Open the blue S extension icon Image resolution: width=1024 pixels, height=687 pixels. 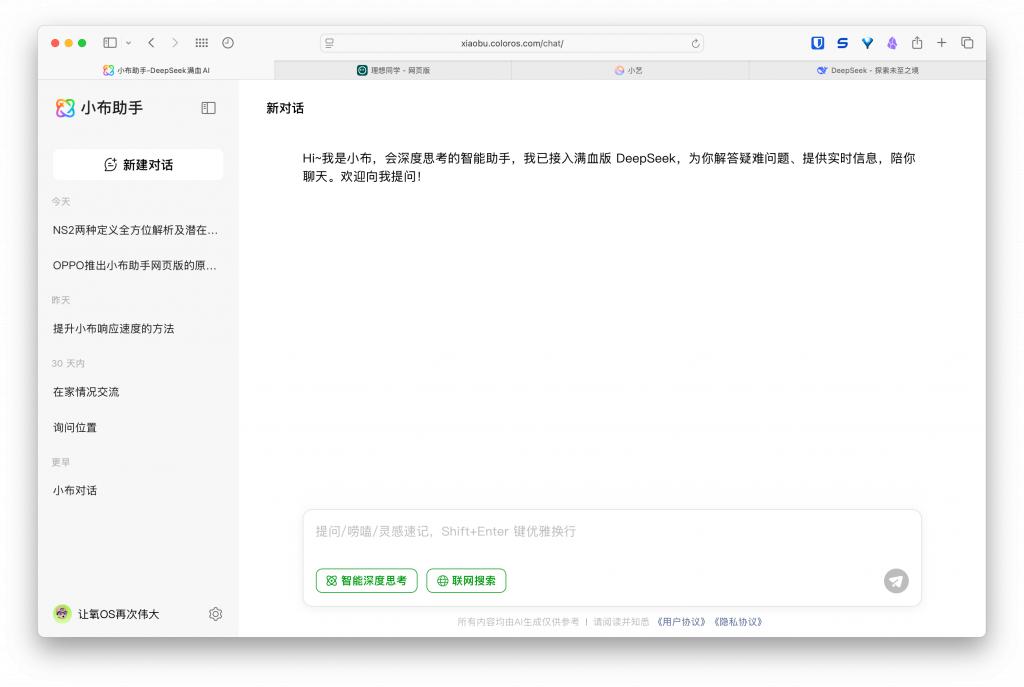click(842, 42)
